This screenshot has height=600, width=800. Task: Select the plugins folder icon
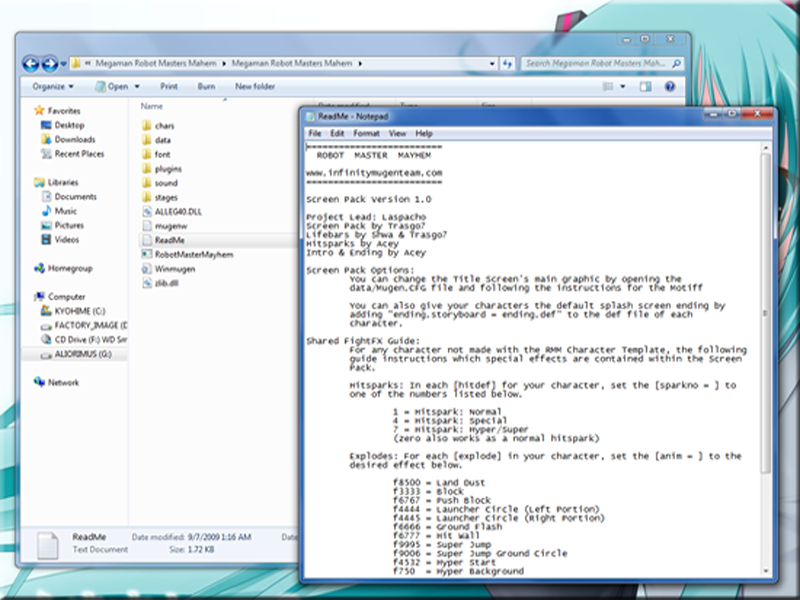tap(147, 168)
